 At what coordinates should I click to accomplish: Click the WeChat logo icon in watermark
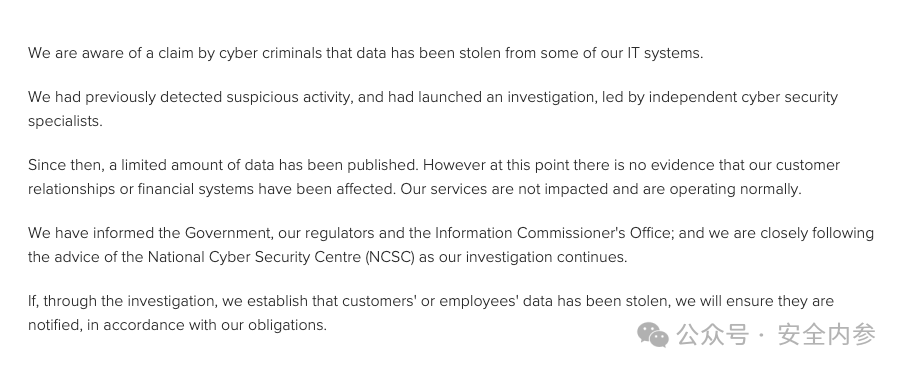[653, 335]
